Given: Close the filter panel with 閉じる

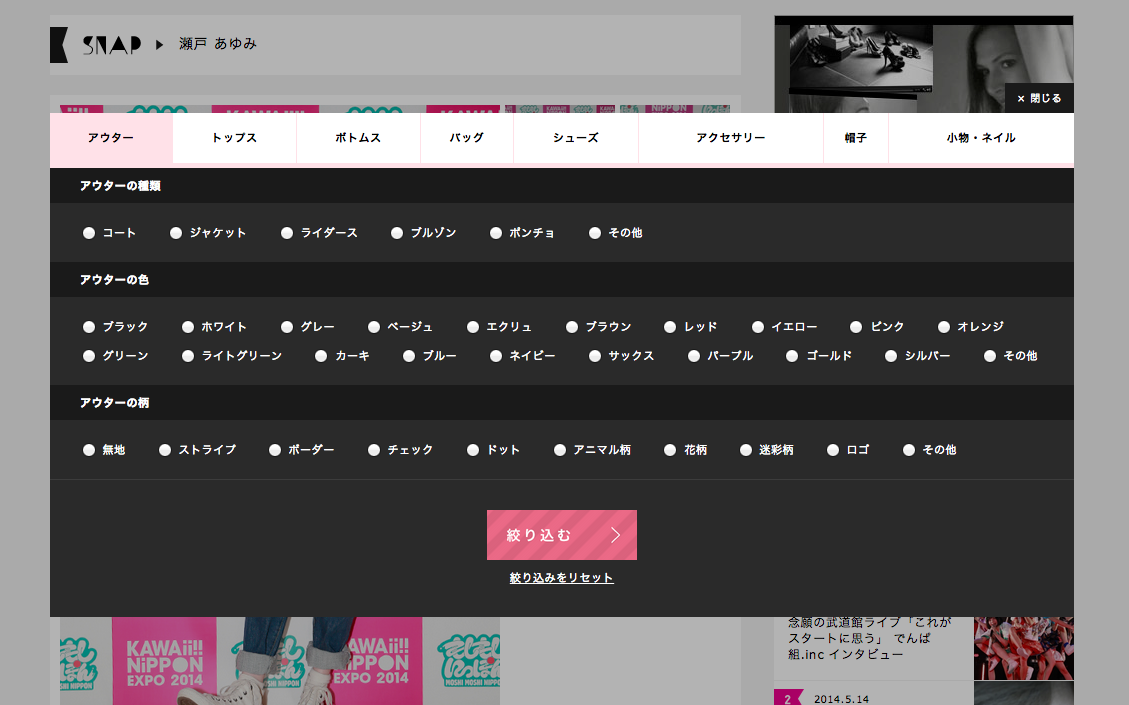Looking at the screenshot, I should [1039, 98].
